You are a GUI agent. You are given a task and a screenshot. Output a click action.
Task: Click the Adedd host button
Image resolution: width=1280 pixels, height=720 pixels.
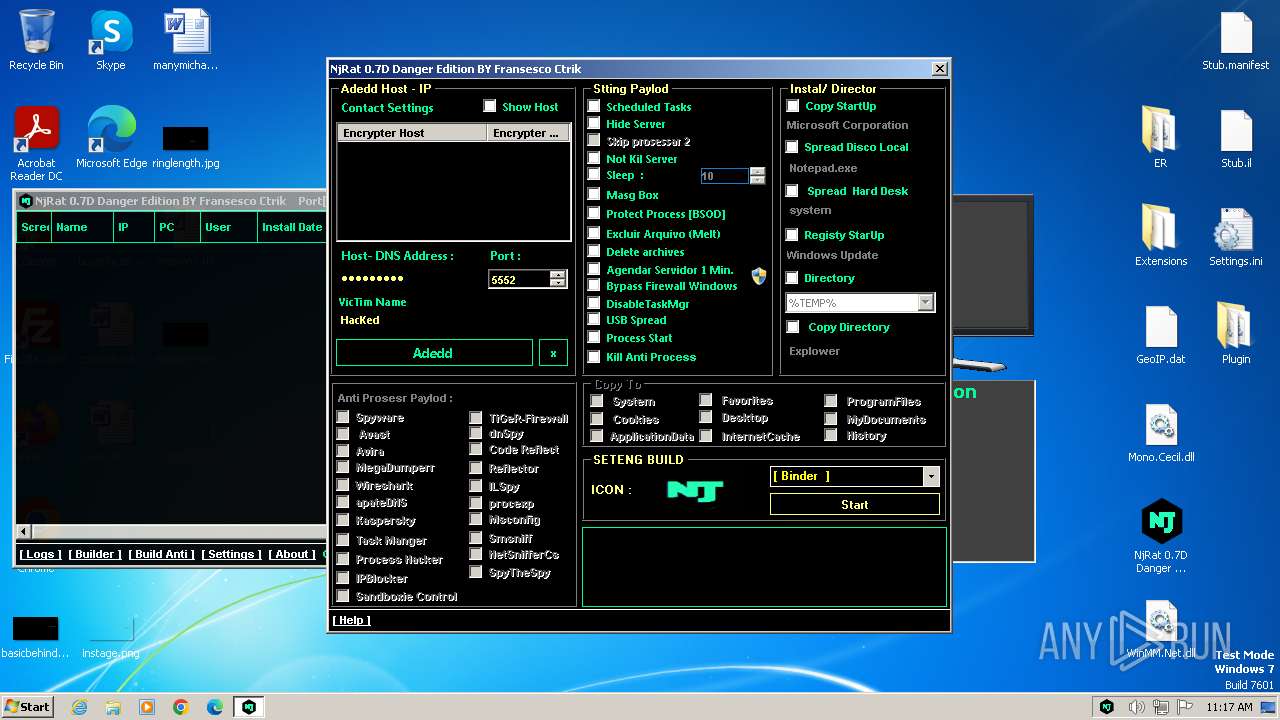coord(434,353)
